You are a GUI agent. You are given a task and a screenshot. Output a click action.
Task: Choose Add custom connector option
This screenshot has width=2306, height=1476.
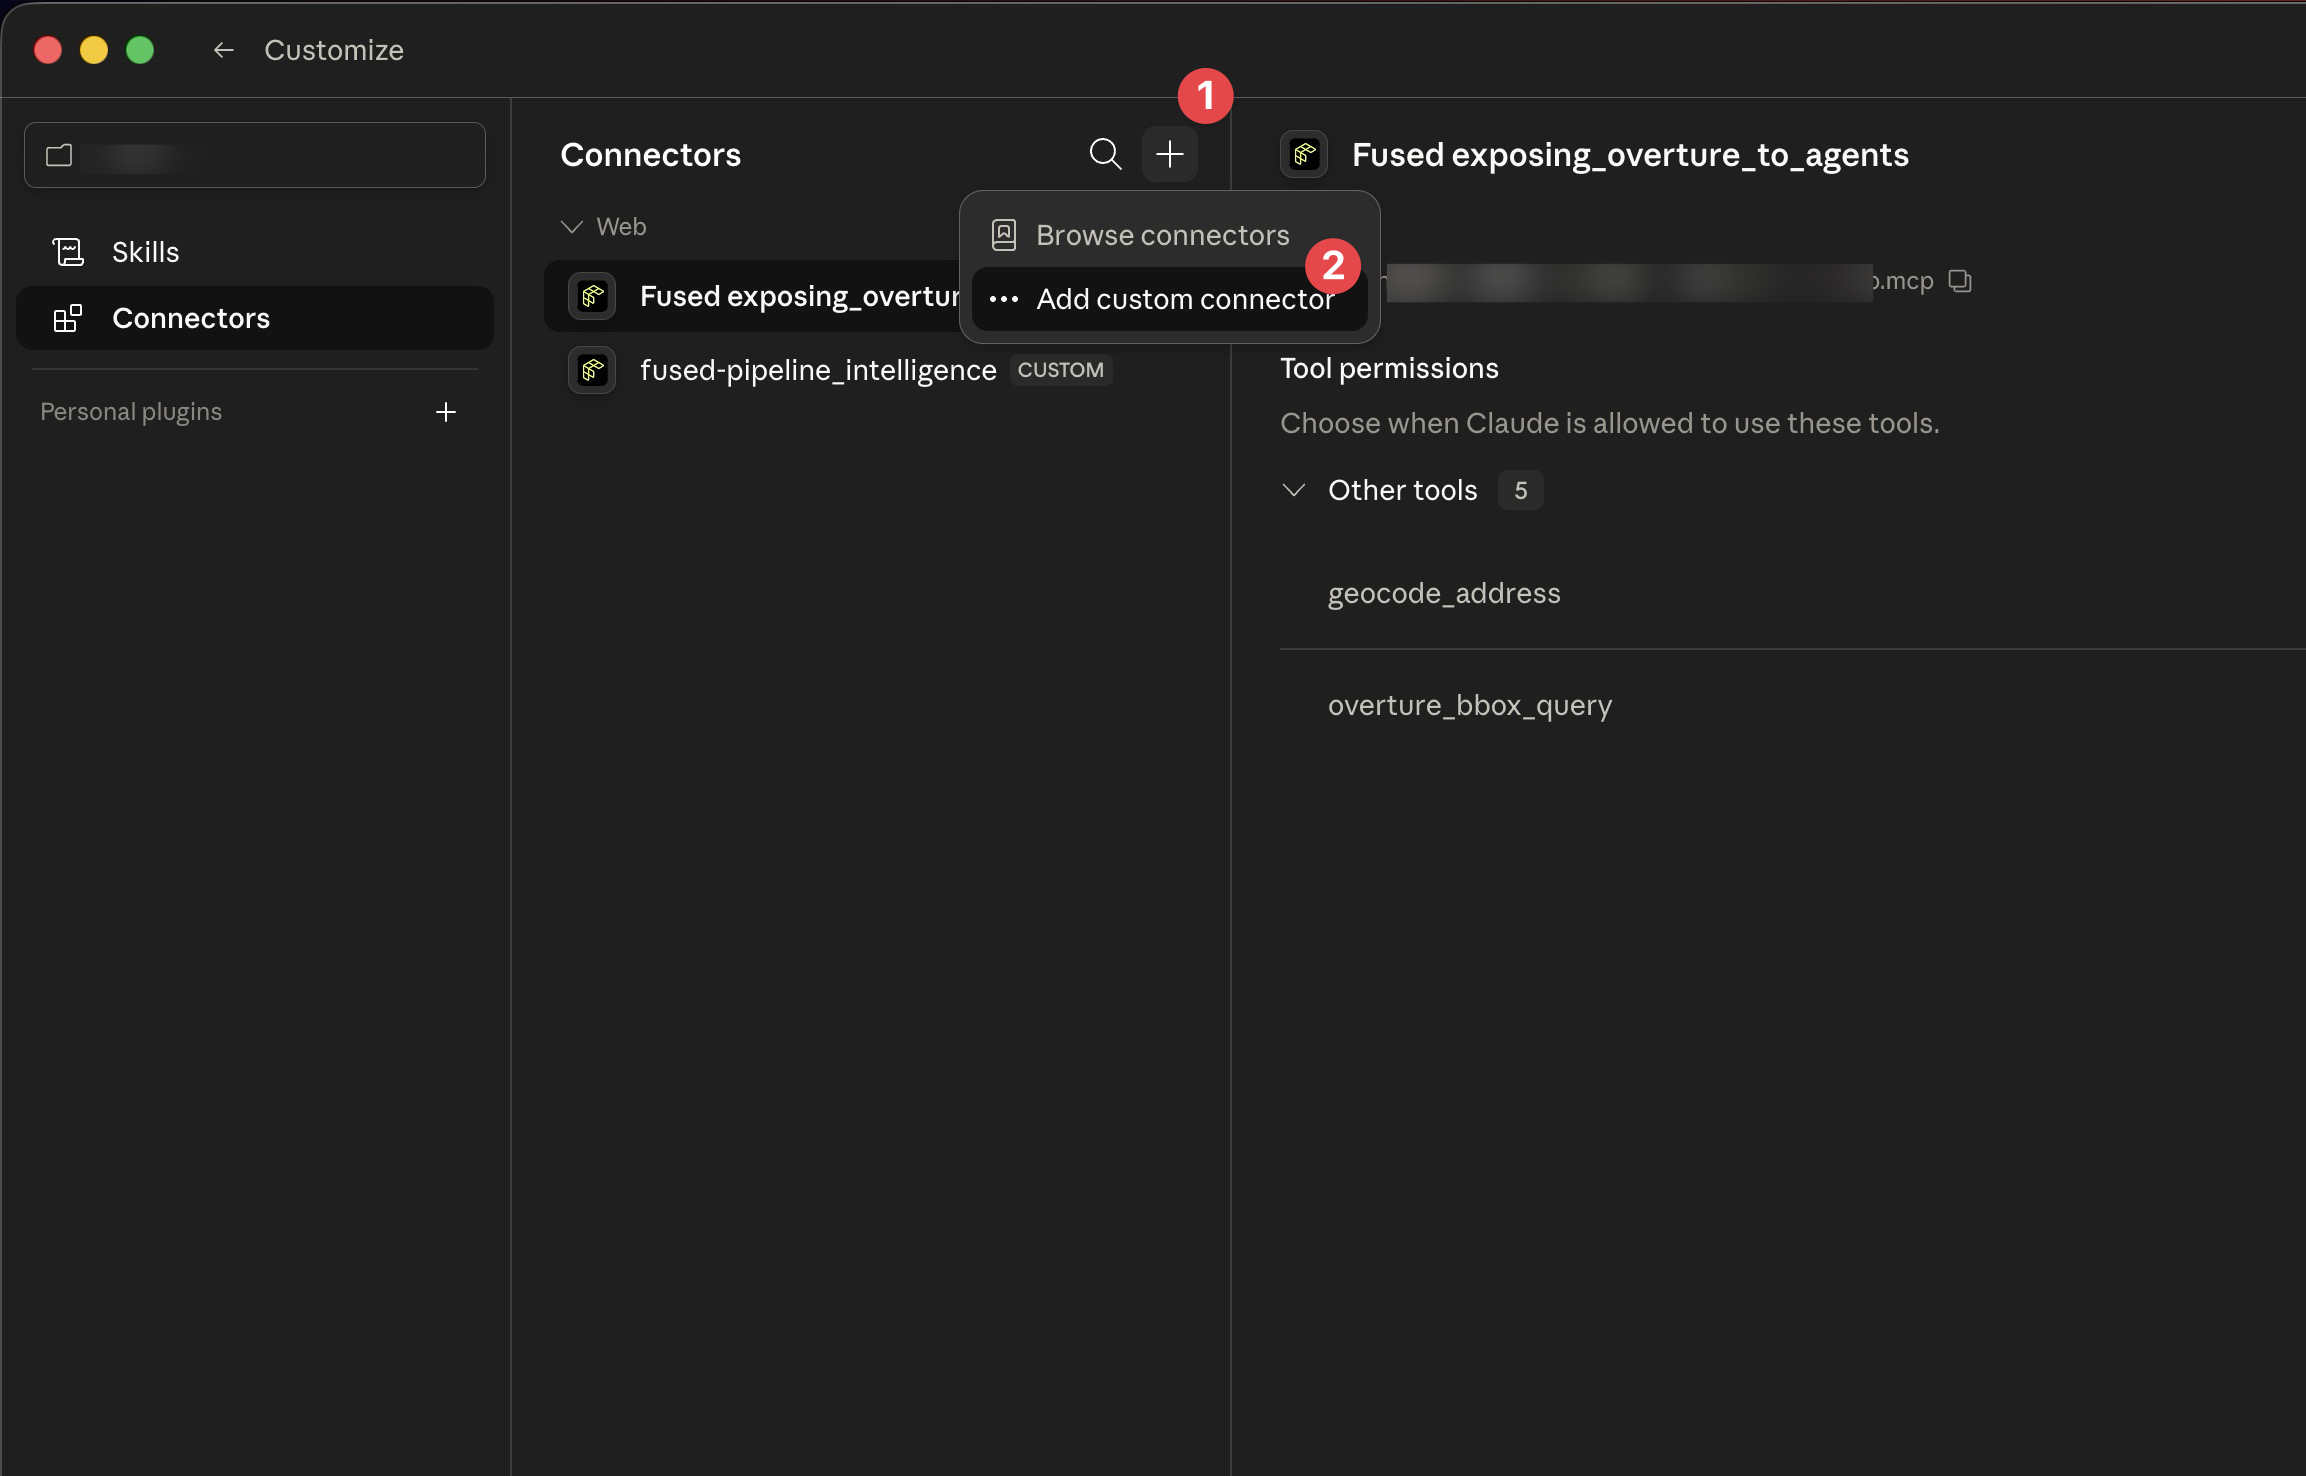click(1169, 299)
